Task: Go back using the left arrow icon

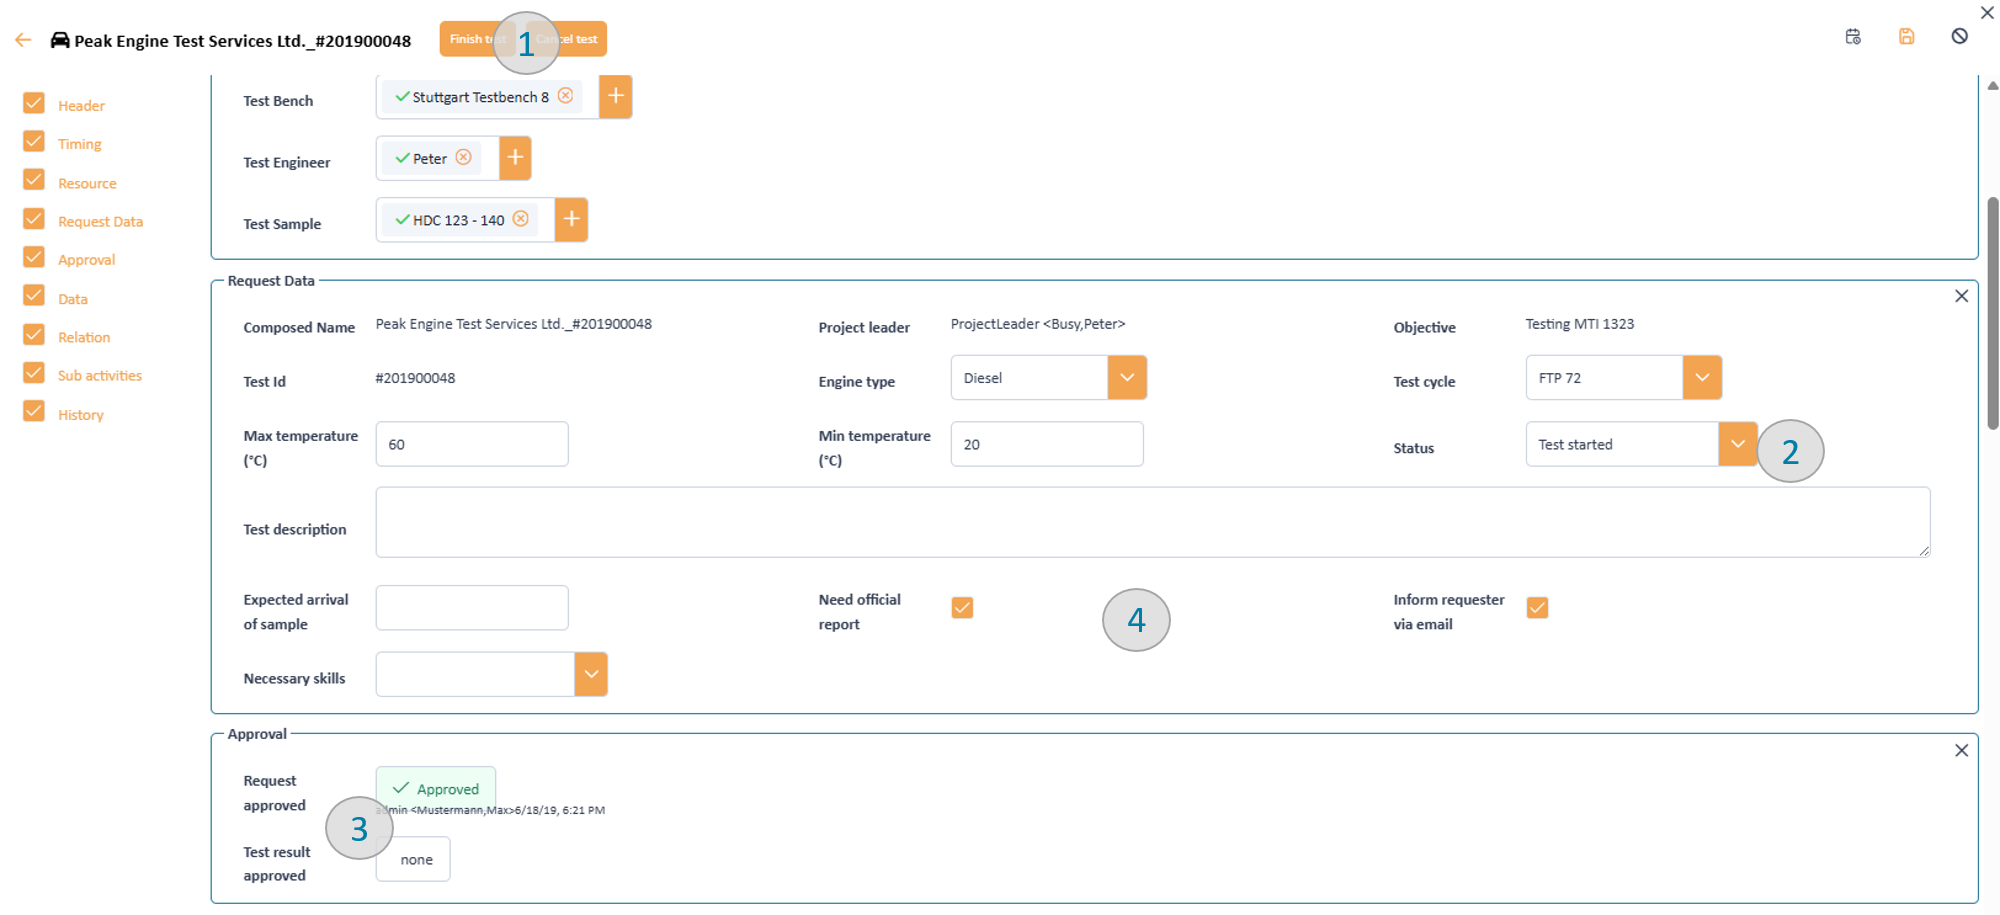Action: click(23, 40)
